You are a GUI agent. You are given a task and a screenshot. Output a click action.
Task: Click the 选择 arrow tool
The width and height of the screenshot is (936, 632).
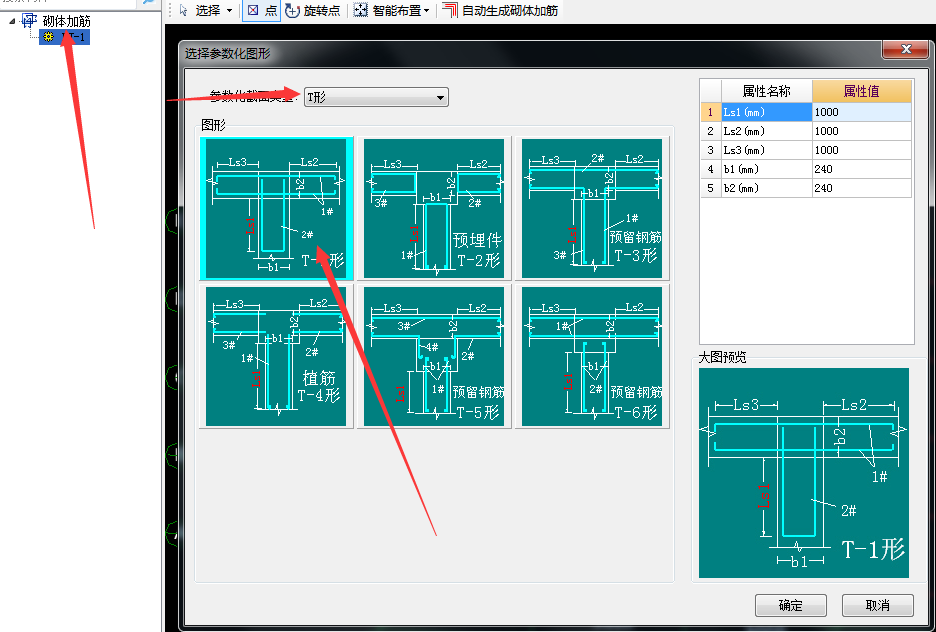201,10
